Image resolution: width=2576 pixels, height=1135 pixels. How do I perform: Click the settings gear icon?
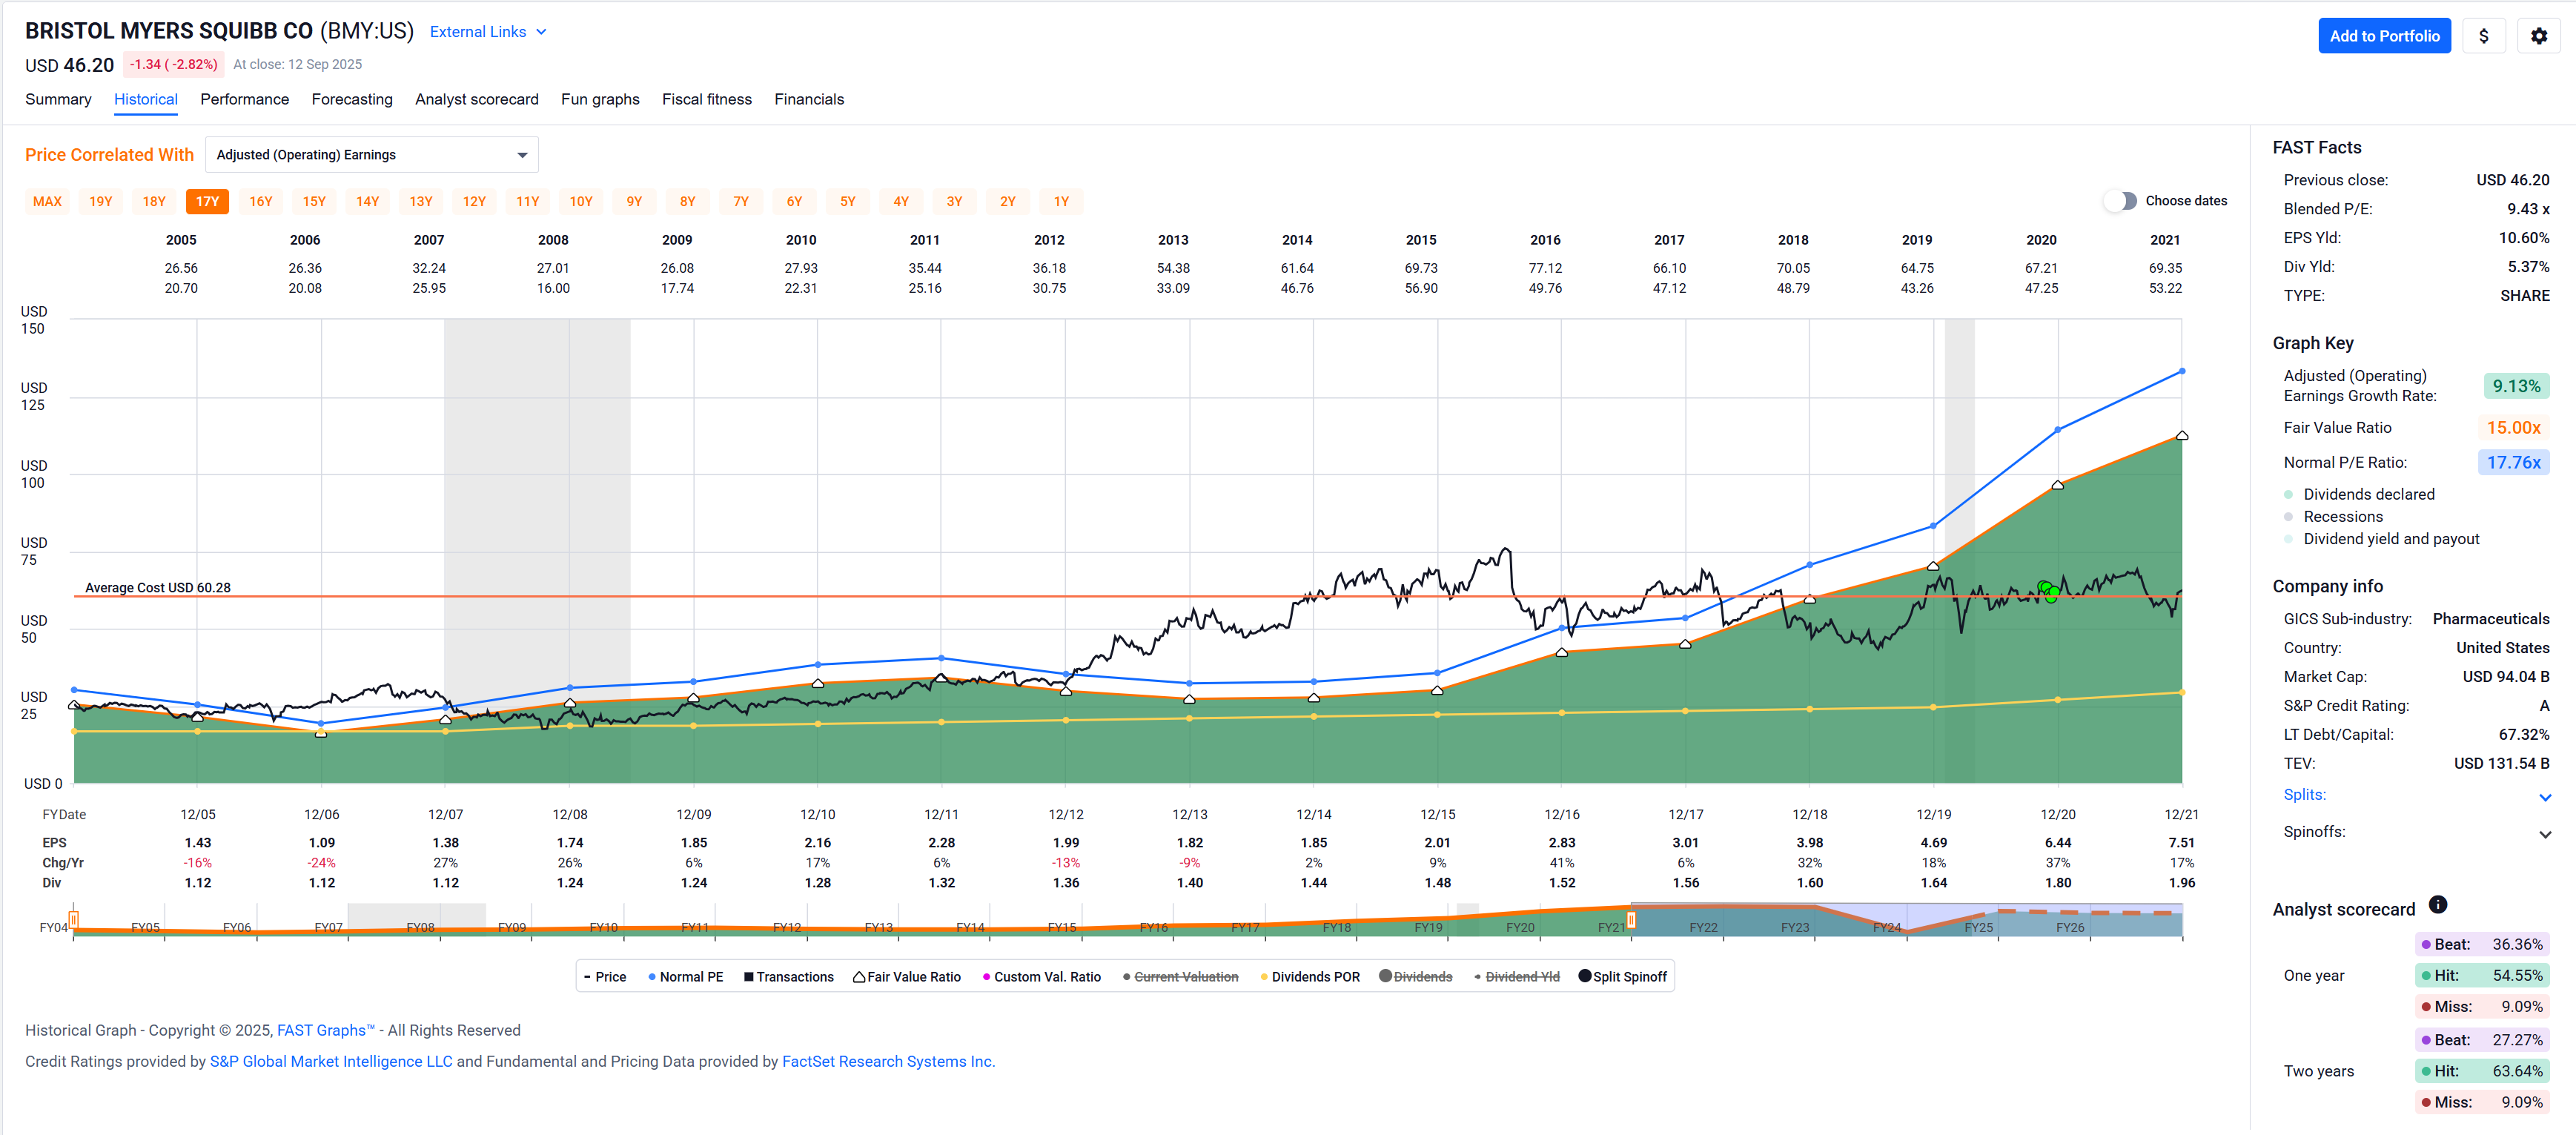(x=2538, y=36)
